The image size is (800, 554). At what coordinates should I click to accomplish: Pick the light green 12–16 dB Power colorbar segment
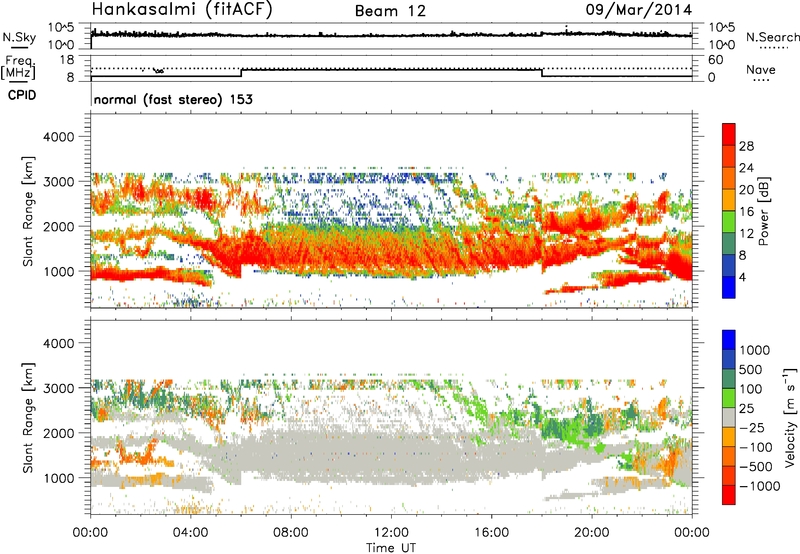[x=729, y=223]
